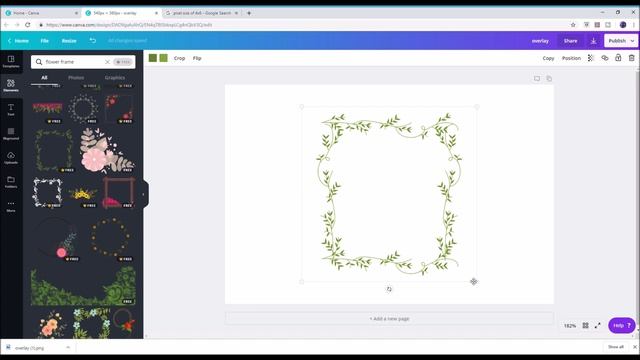Open the Templates panel in sidebar
The width and height of the screenshot is (640, 360).
[11, 61]
